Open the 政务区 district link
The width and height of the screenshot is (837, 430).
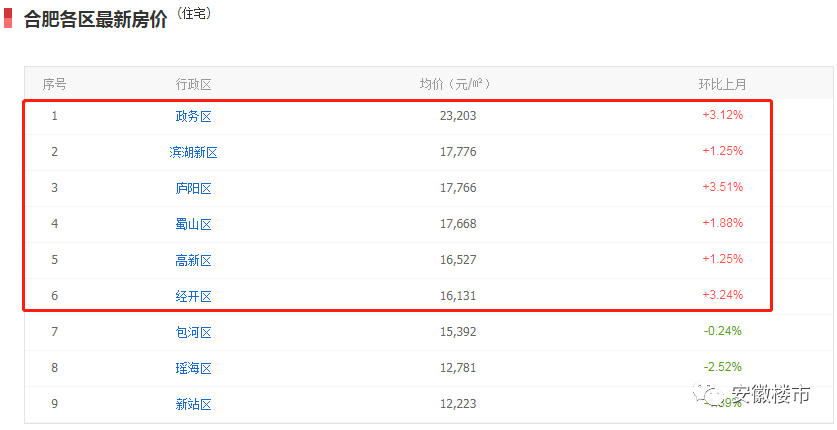pyautogui.click(x=193, y=116)
